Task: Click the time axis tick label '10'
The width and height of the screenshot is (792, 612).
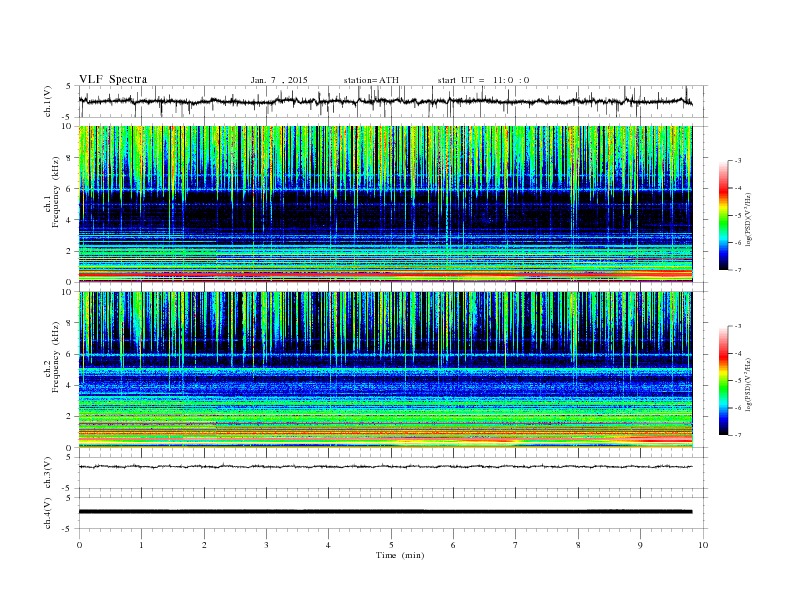Action: [x=703, y=545]
